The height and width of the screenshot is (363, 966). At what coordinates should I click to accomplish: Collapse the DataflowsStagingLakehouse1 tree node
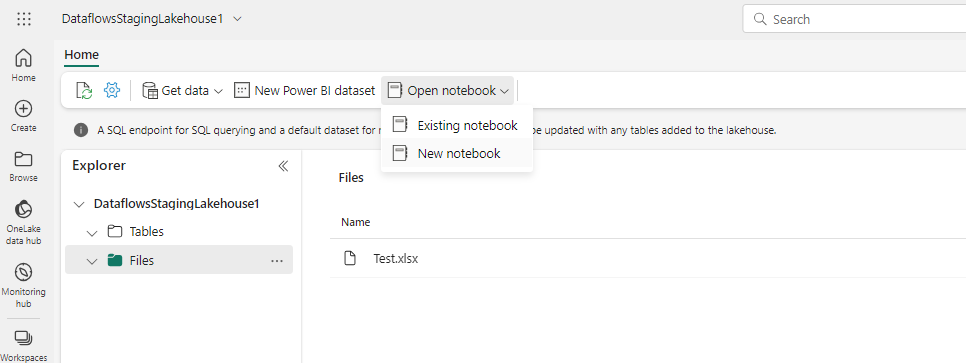(x=78, y=204)
